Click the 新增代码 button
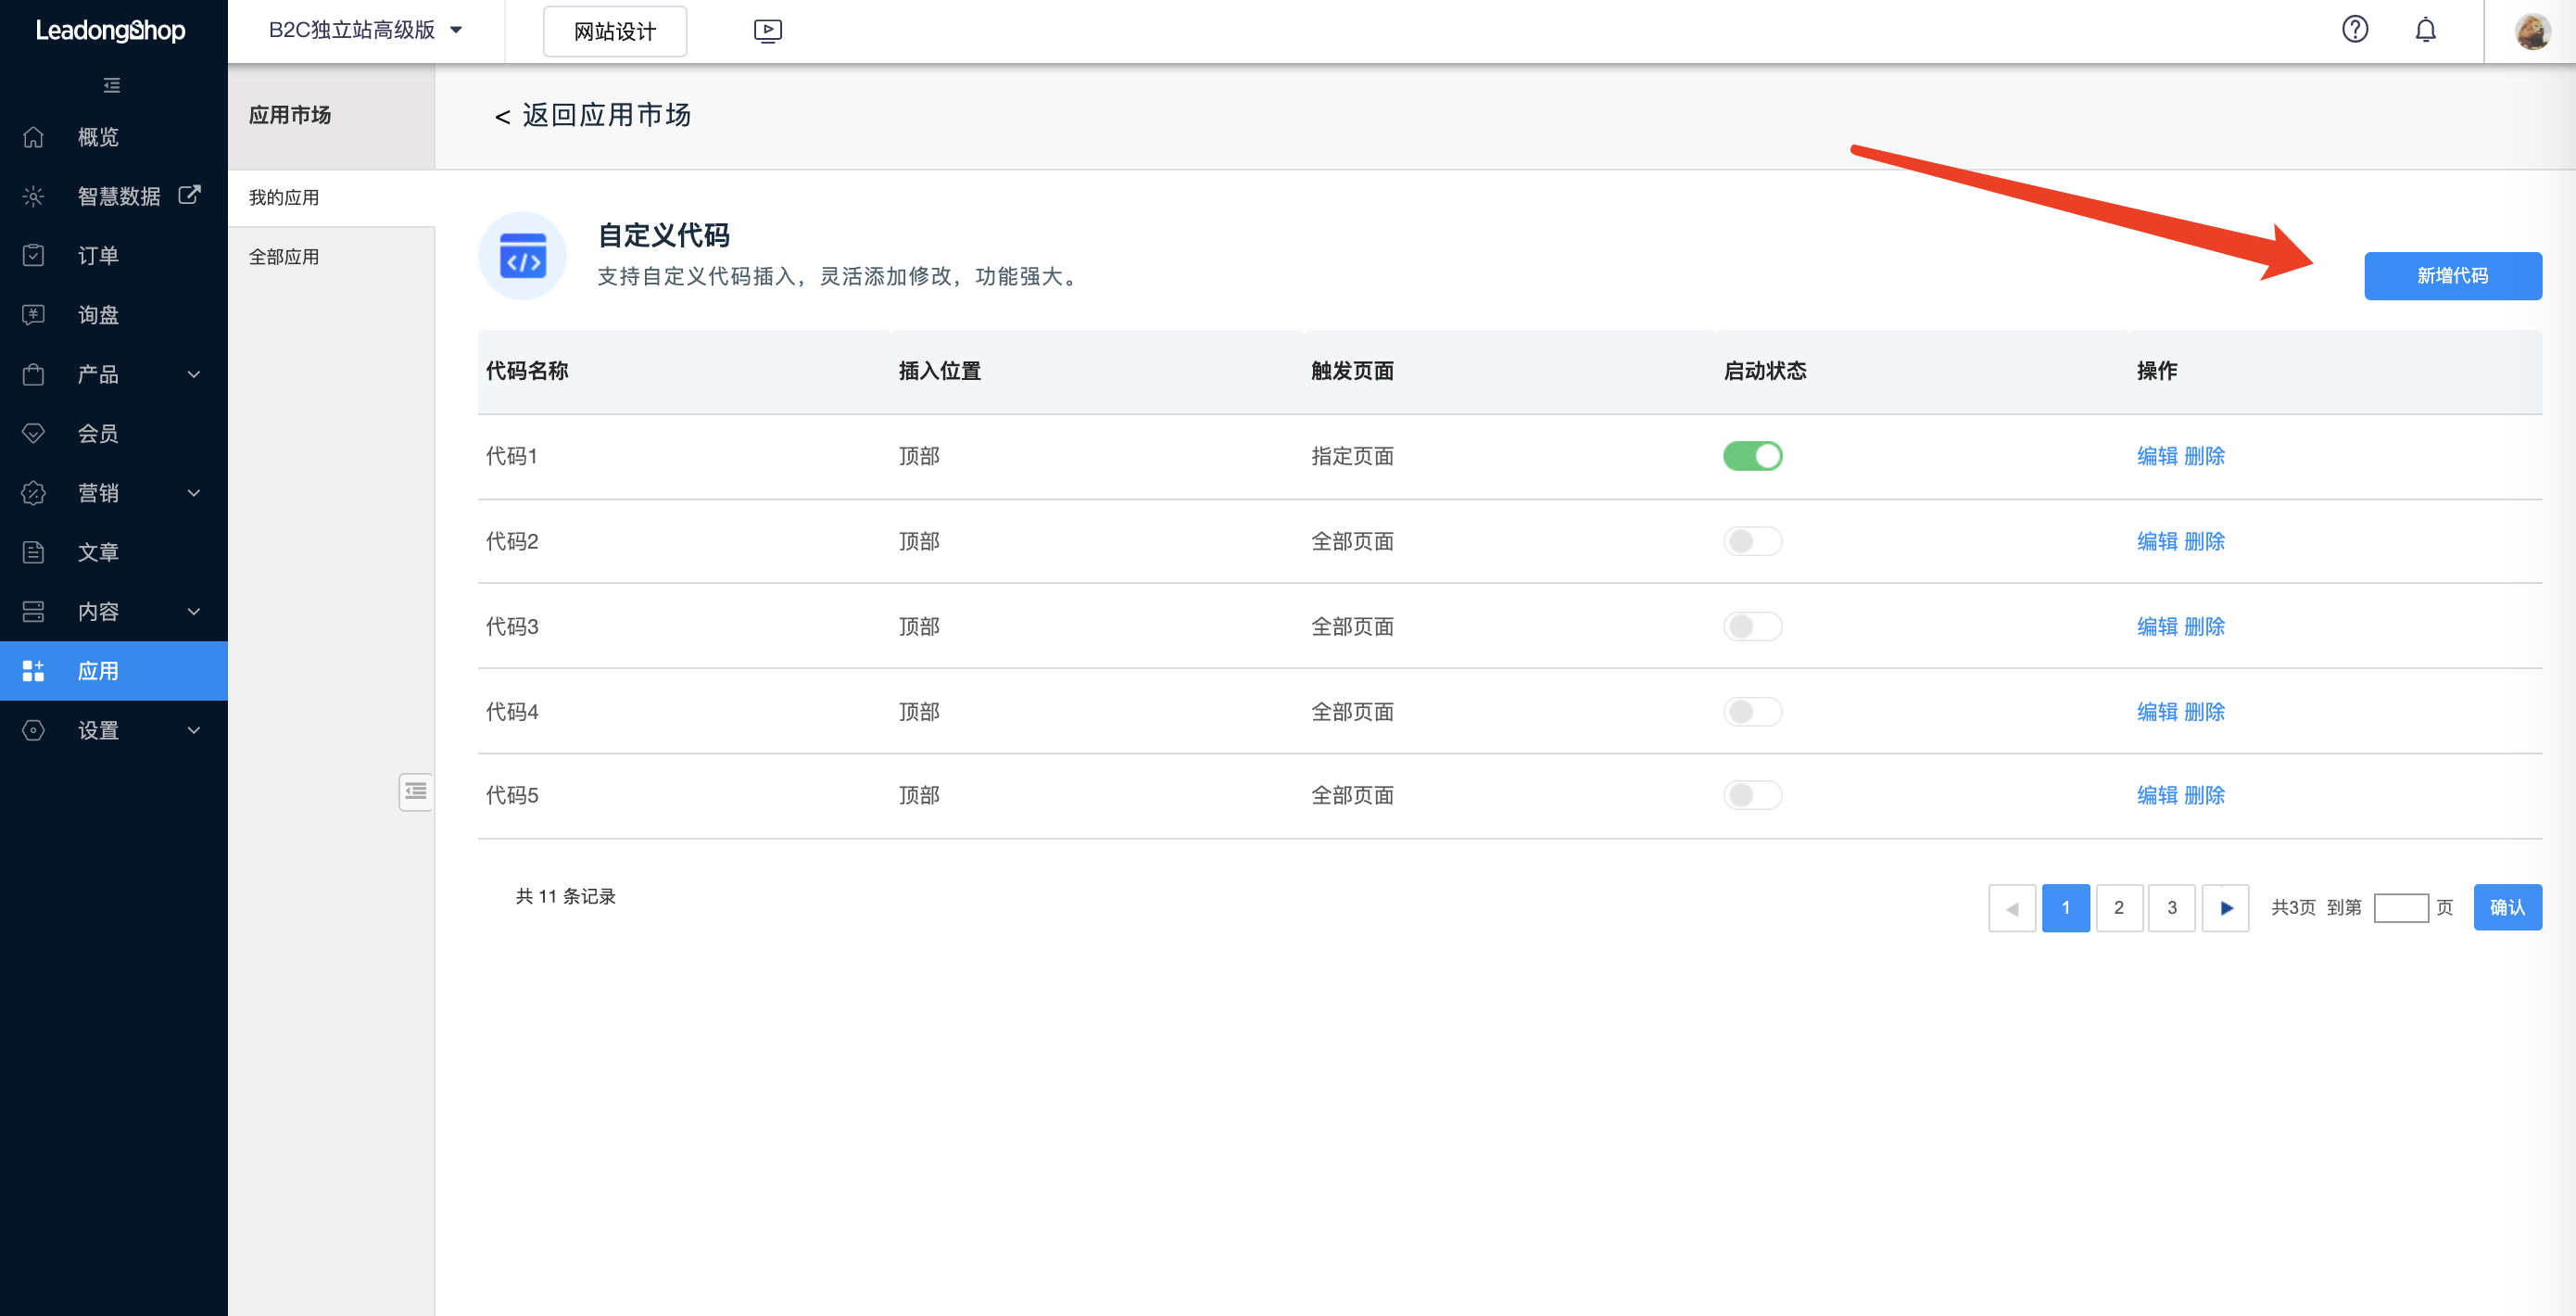The width and height of the screenshot is (2576, 1316). [2451, 276]
